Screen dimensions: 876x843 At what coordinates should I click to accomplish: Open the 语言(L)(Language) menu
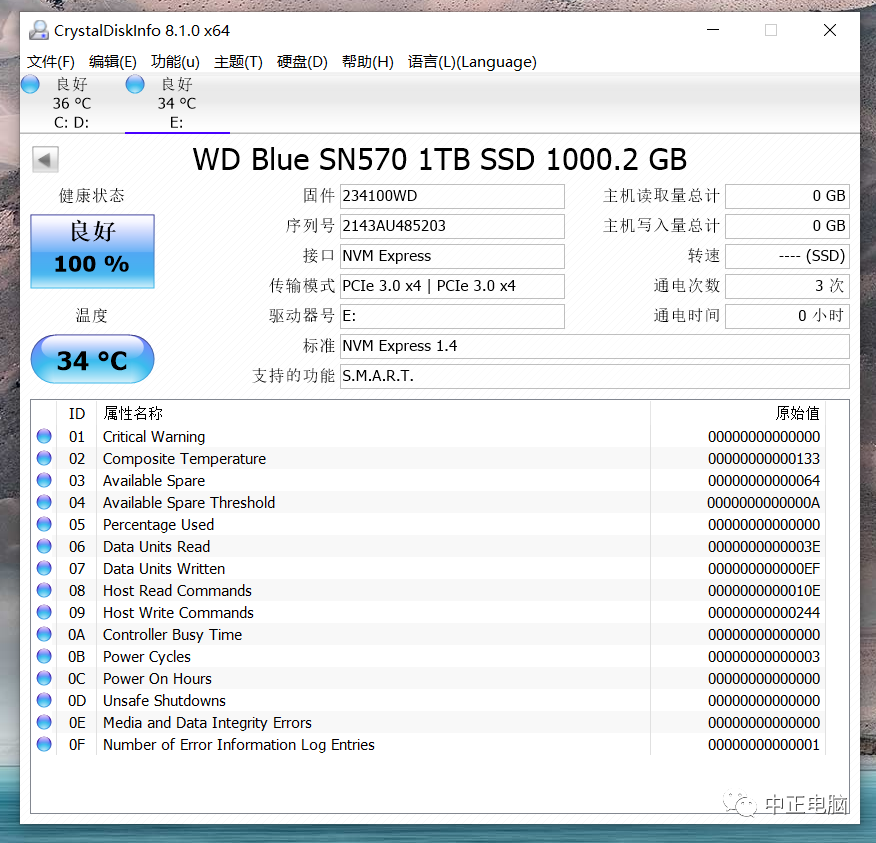[x=472, y=61]
